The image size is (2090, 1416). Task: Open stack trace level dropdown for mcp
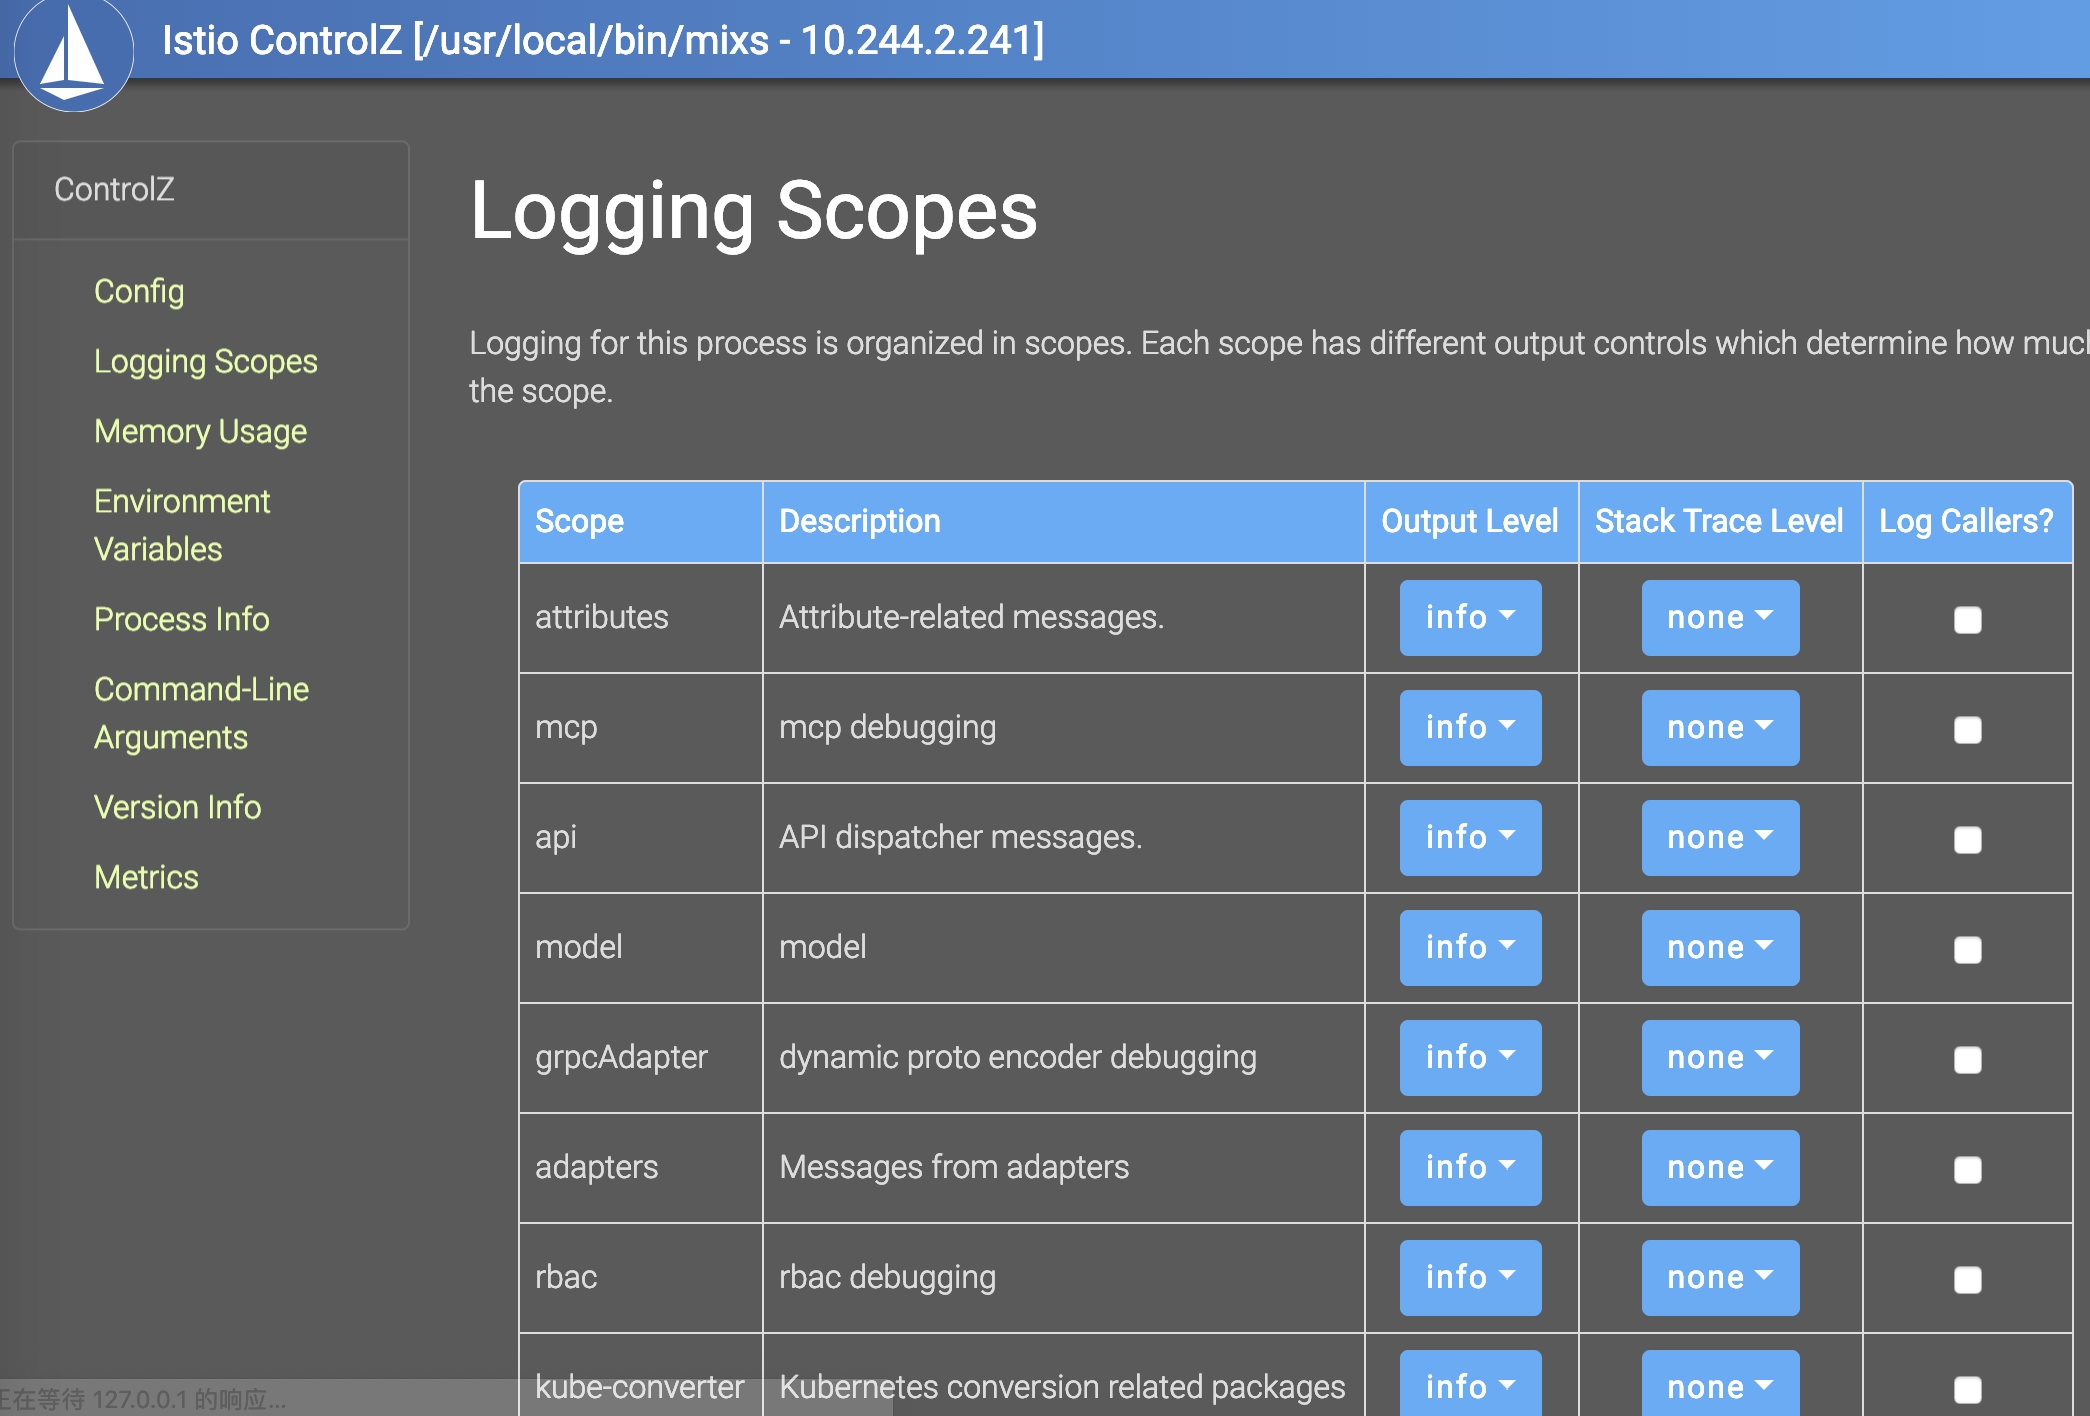(1720, 728)
